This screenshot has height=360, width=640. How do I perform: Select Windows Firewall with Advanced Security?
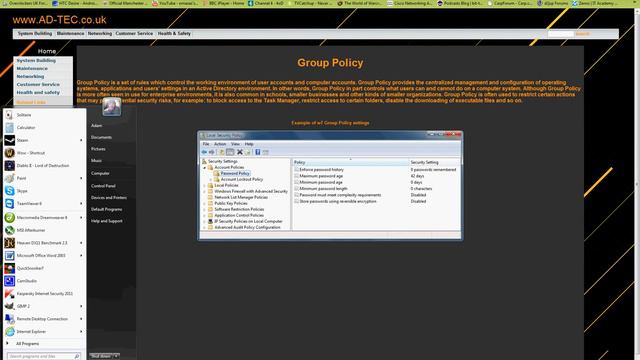pos(251,191)
